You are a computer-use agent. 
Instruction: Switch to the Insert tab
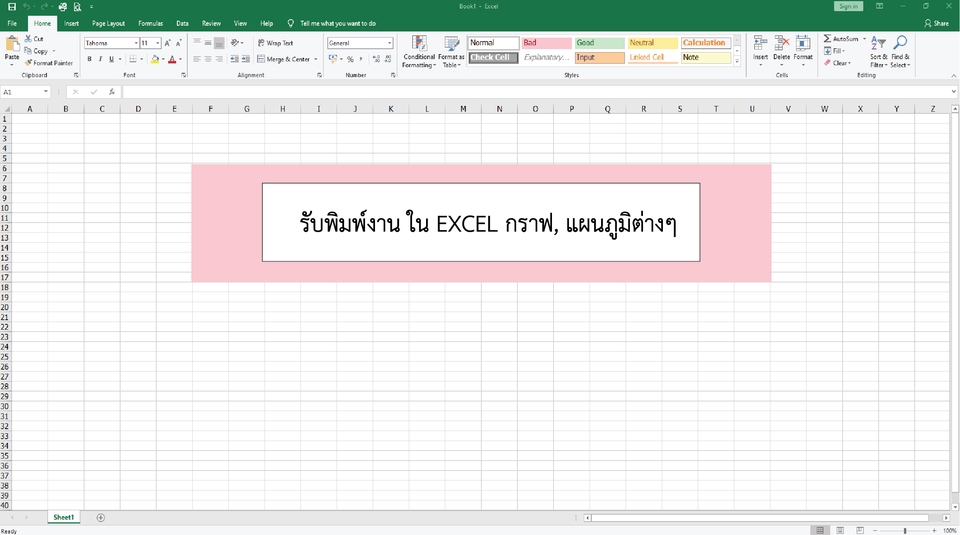[x=72, y=23]
